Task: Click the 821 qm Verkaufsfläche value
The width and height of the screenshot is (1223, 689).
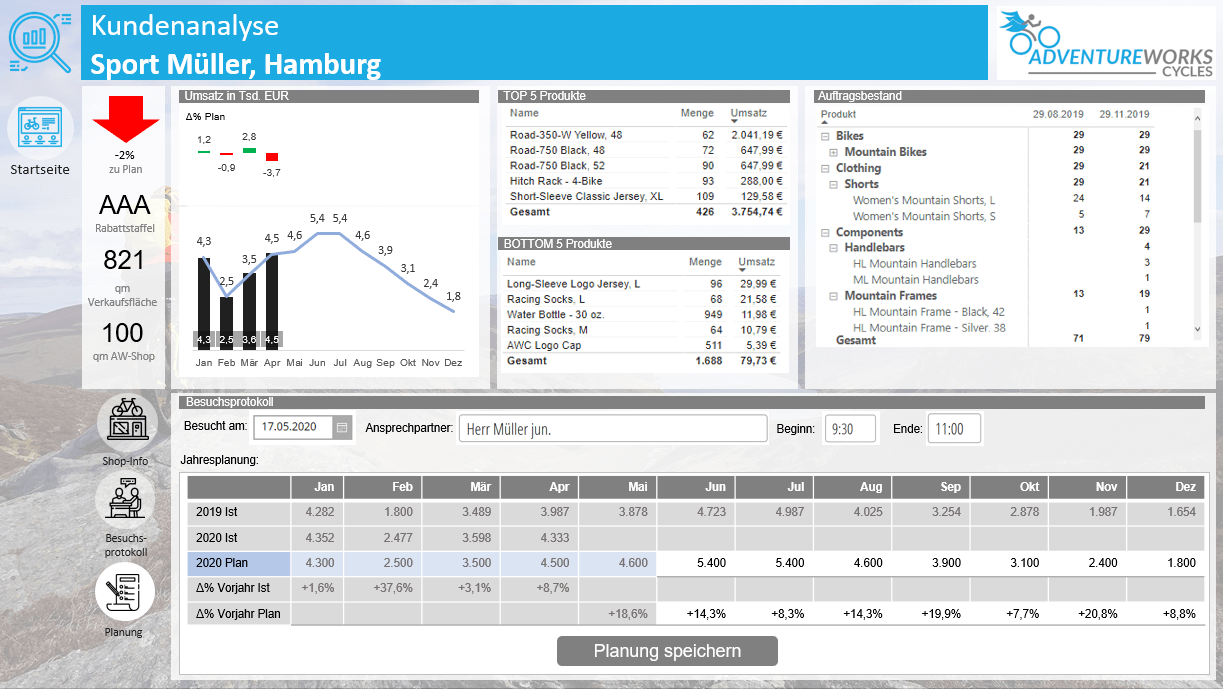Action: tap(126, 260)
